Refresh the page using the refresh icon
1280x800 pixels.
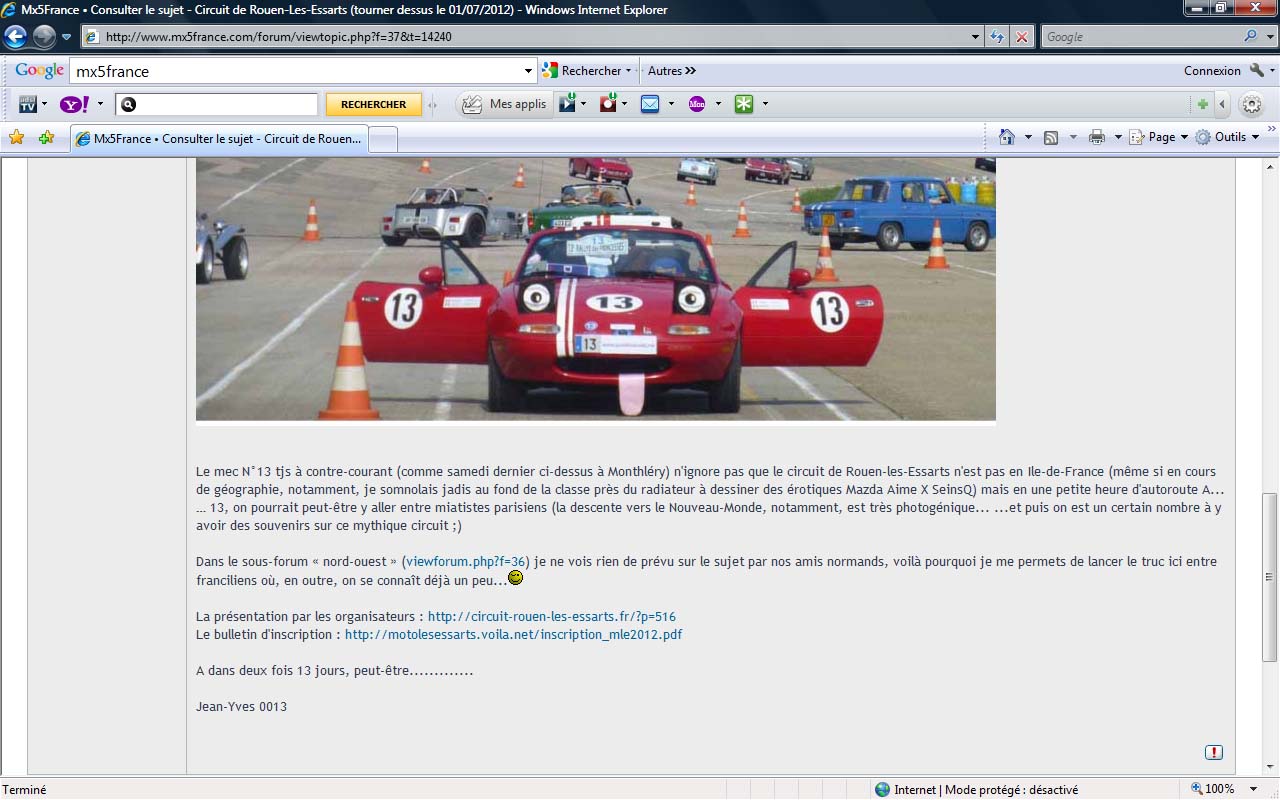pos(997,37)
